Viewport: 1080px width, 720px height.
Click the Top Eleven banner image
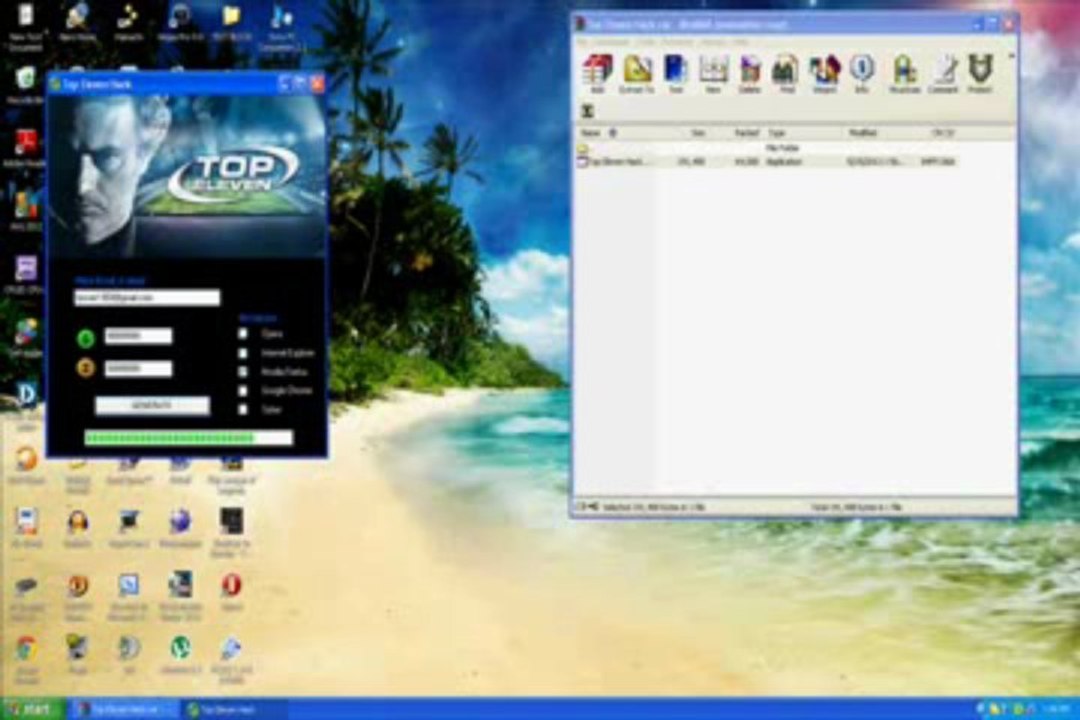(187, 176)
